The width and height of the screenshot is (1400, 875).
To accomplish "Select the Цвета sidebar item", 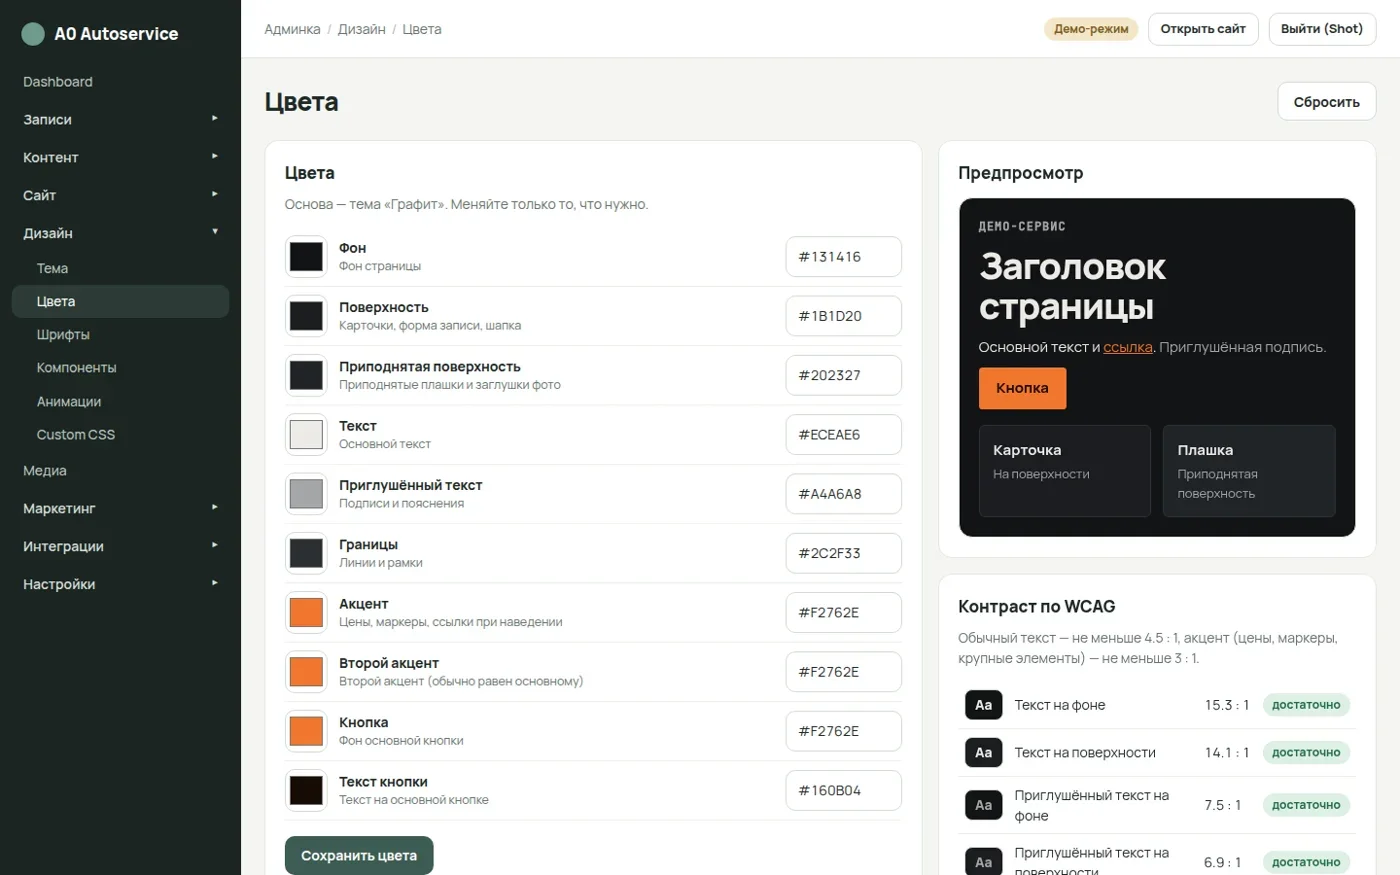I will (120, 301).
